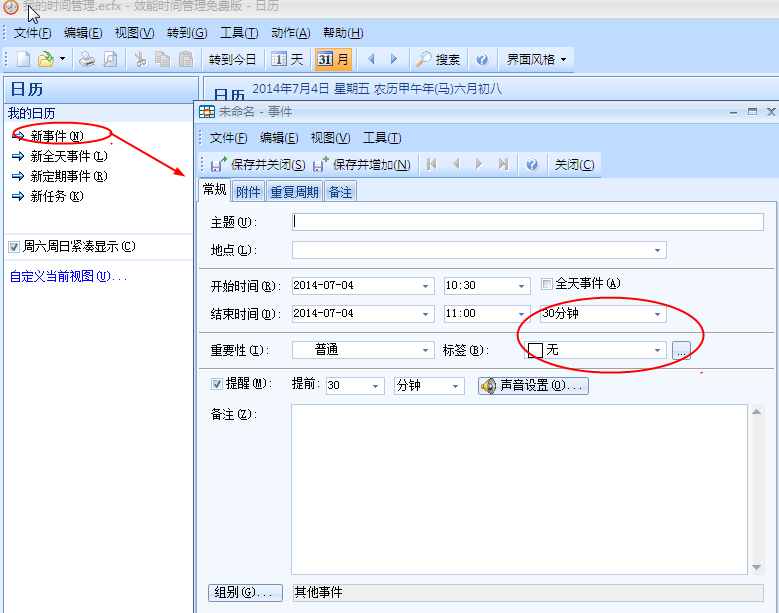Open the 30分钟 duration dropdown
This screenshot has width=779, height=613.
pyautogui.click(x=657, y=314)
